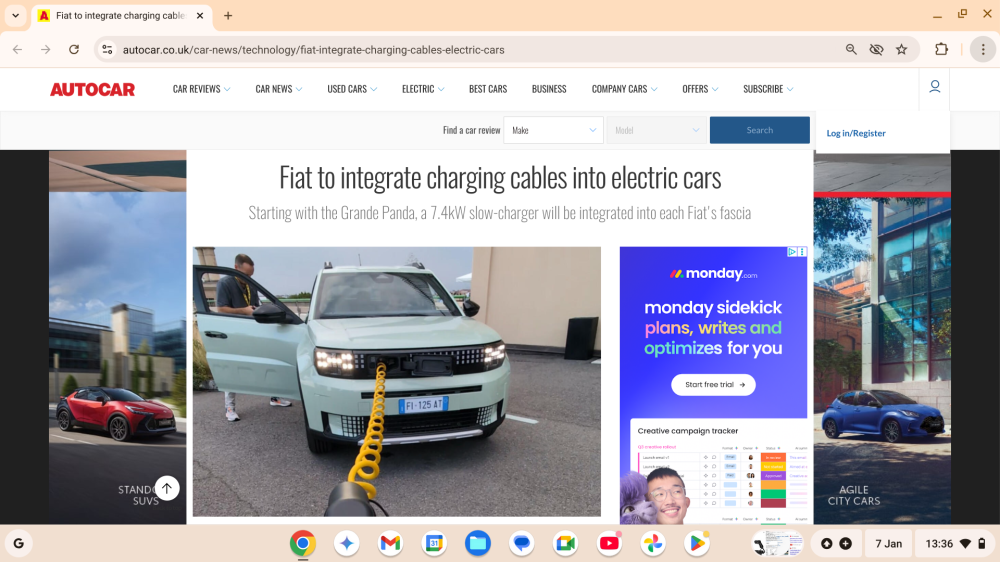Close the Fiat article tab
Image resolution: width=1000 pixels, height=562 pixels.
200,15
